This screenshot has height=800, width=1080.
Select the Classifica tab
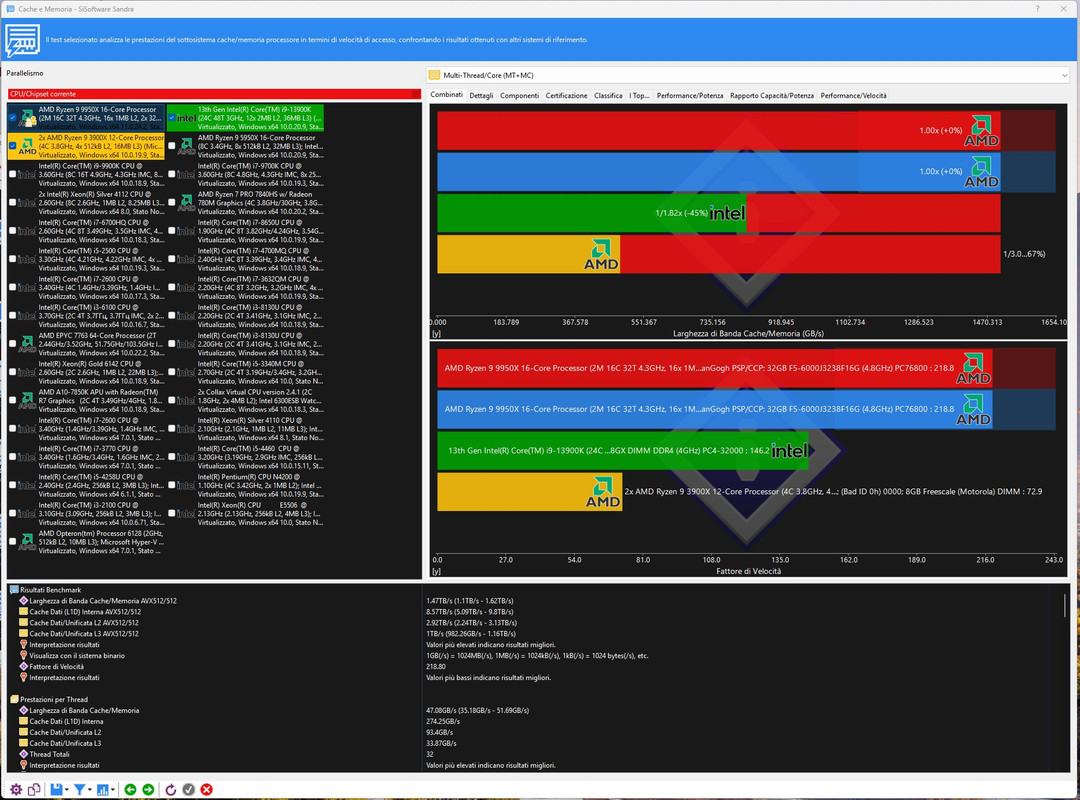tap(608, 96)
